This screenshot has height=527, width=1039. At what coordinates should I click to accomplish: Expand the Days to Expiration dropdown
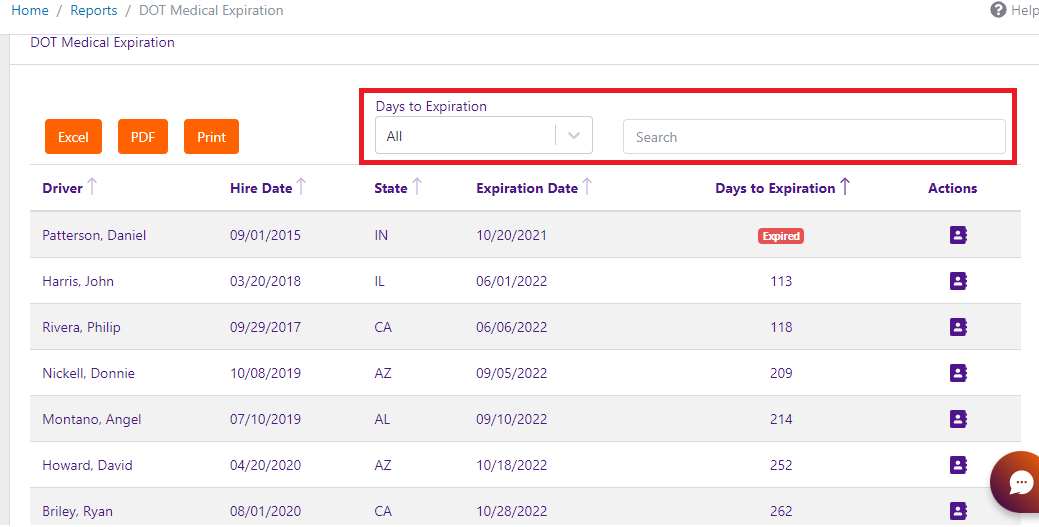coord(574,136)
